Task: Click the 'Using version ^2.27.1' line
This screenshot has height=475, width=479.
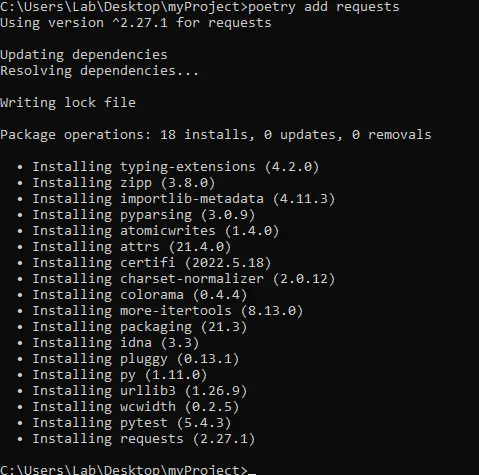Action: pos(136,23)
